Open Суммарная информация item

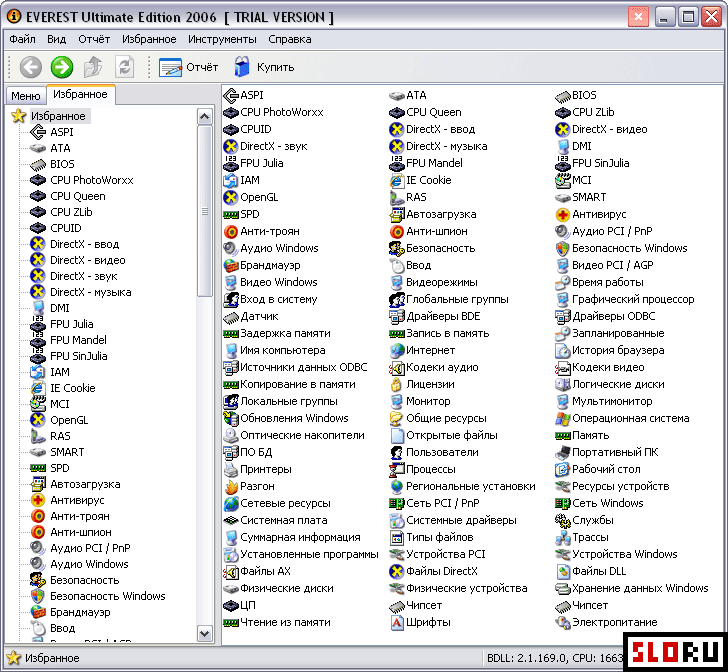coord(292,538)
